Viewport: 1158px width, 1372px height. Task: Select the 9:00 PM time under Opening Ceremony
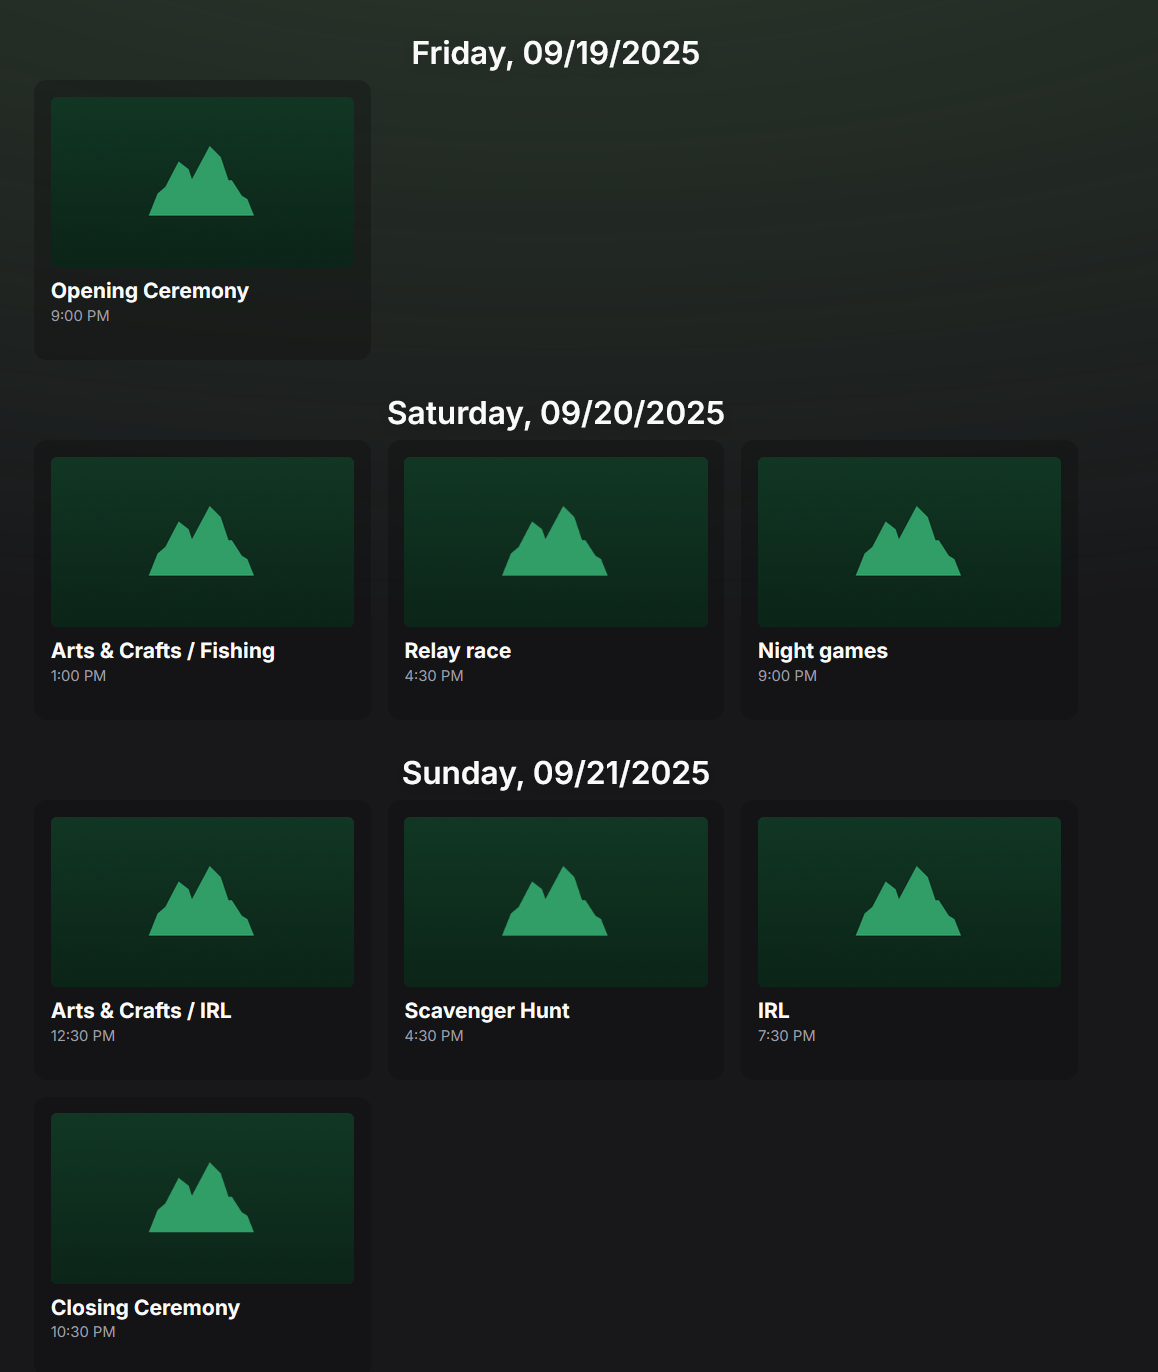pos(80,316)
